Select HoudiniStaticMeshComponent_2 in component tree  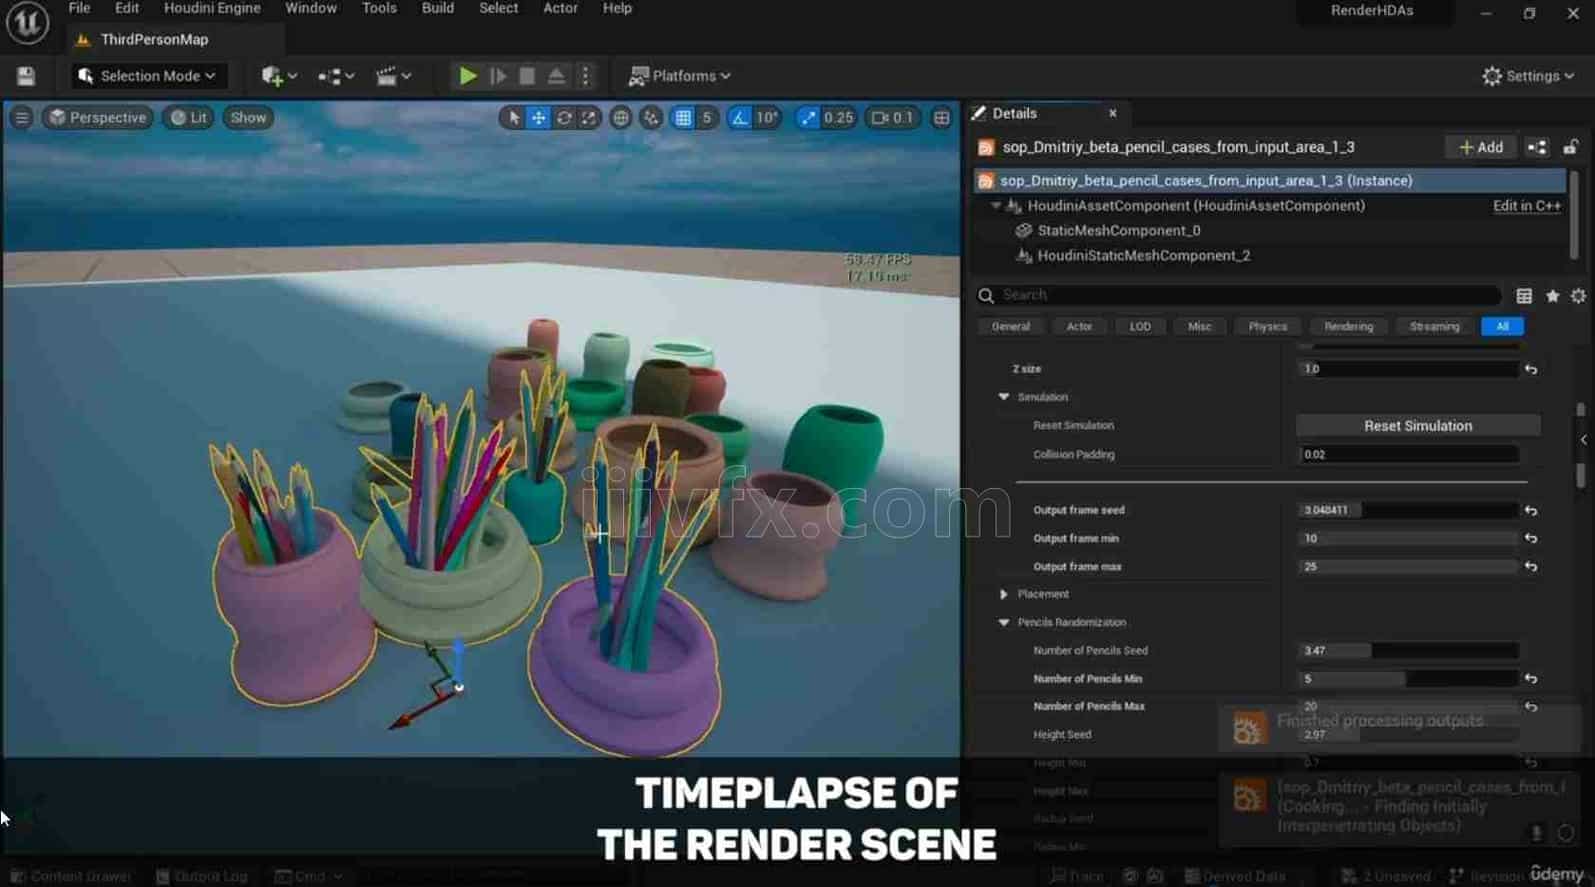point(1143,256)
